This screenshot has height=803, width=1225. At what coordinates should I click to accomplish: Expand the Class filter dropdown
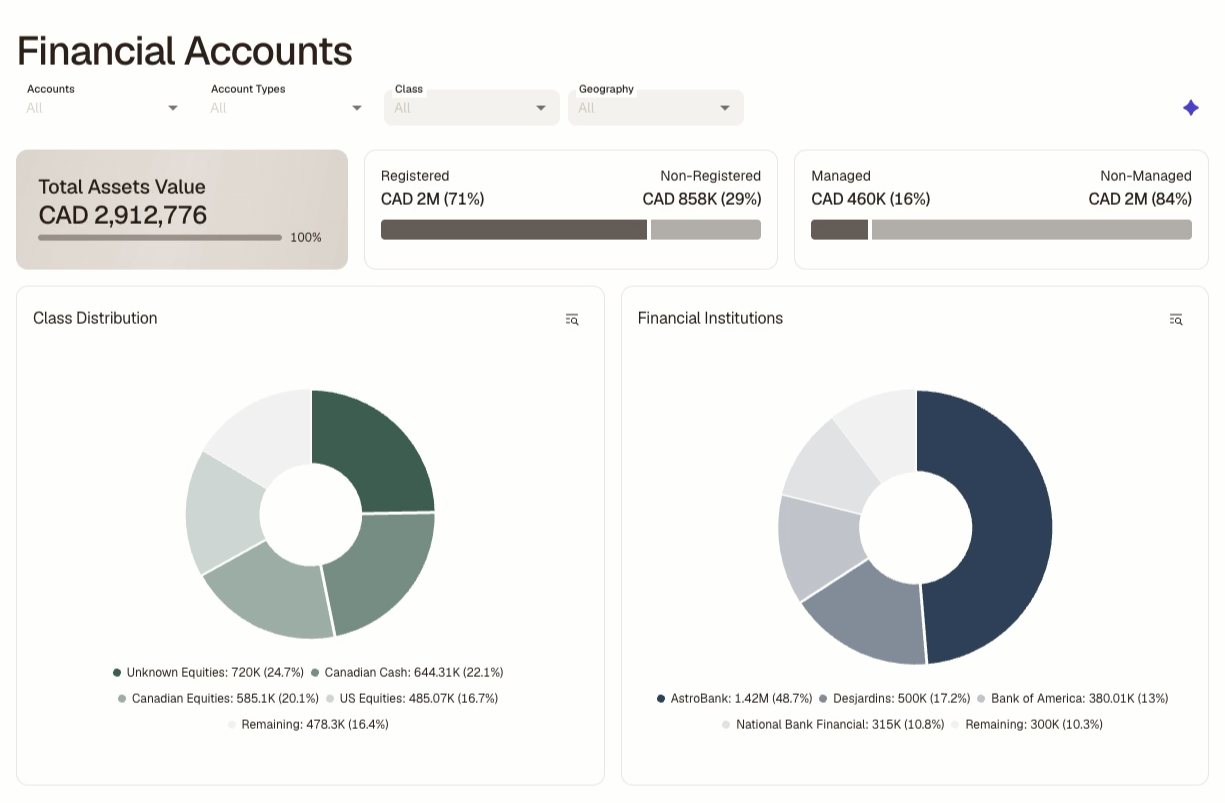click(472, 107)
